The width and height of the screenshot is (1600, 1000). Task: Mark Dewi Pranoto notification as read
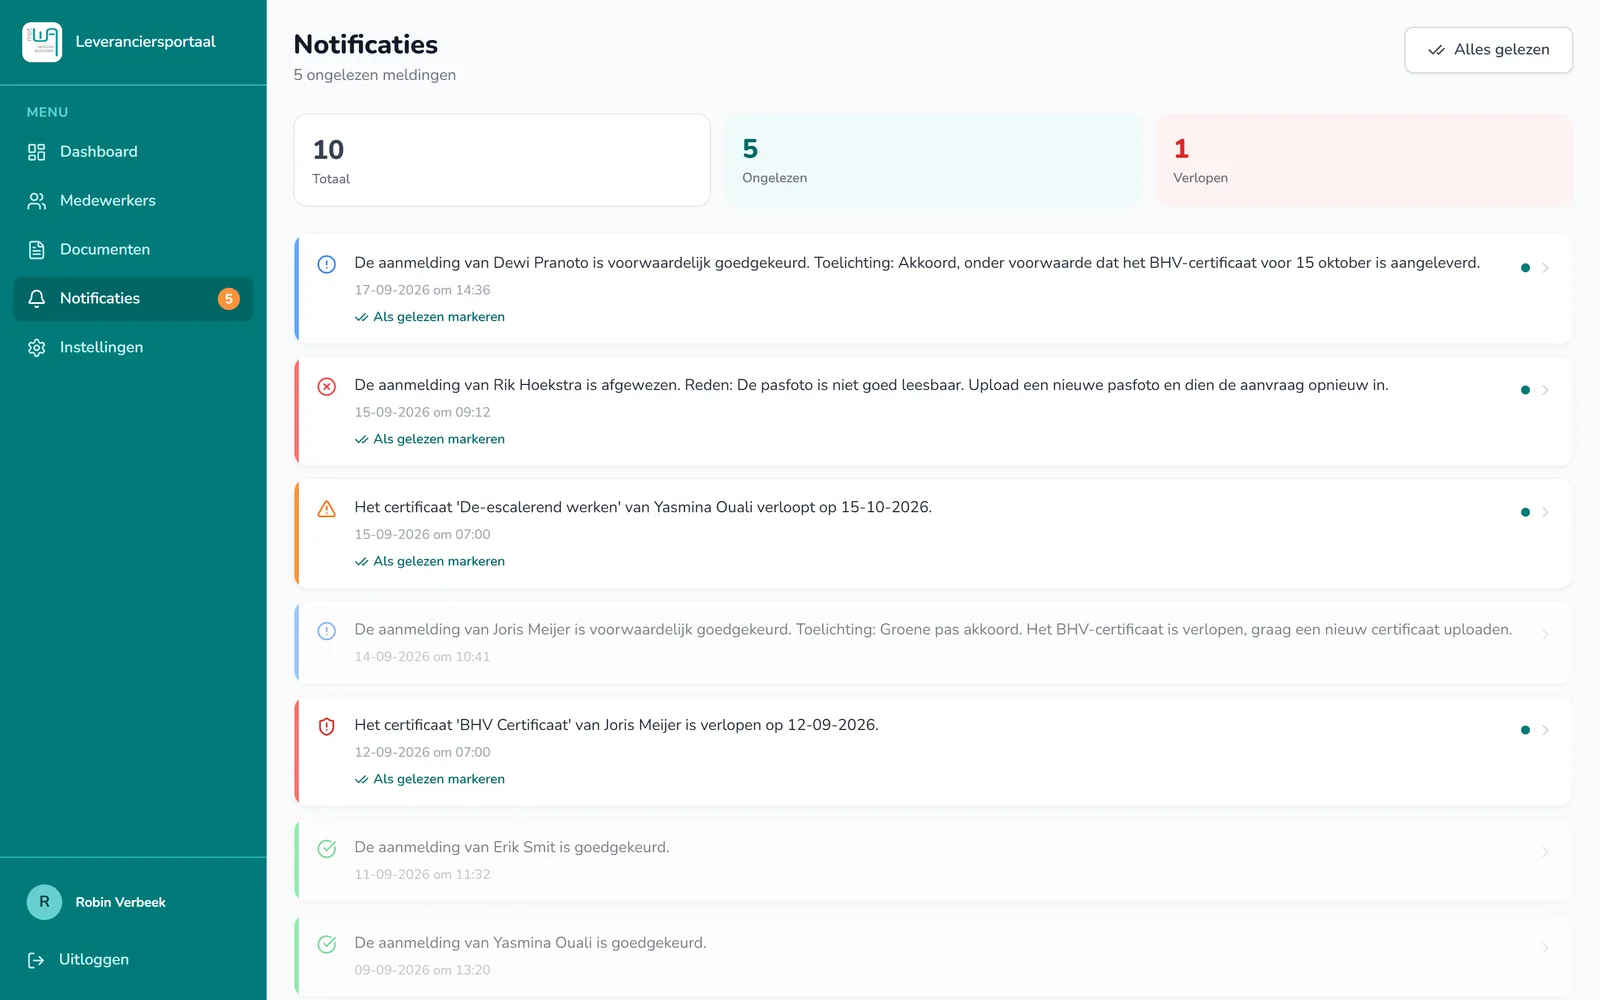pyautogui.click(x=430, y=317)
